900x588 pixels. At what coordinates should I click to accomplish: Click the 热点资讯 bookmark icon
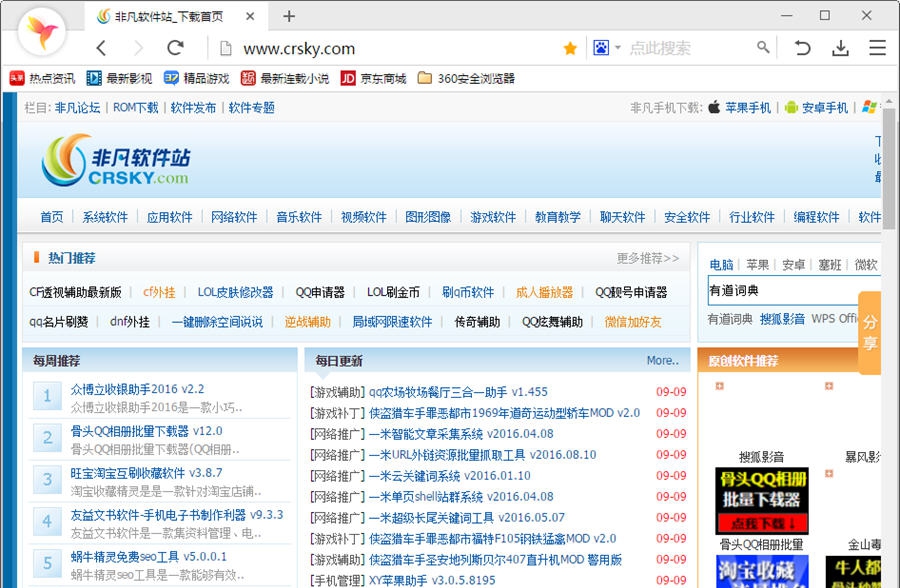(x=16, y=77)
